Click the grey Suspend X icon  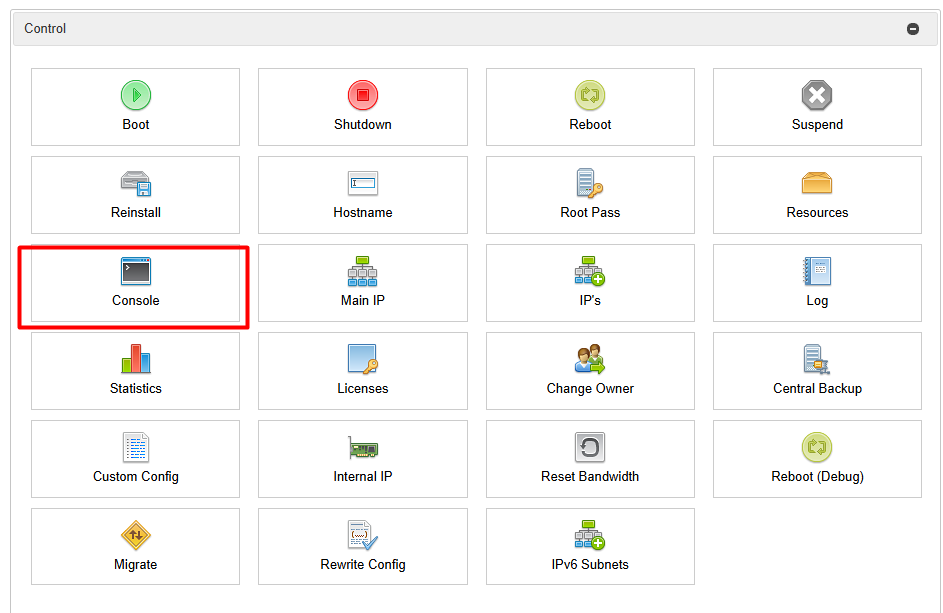[817, 95]
